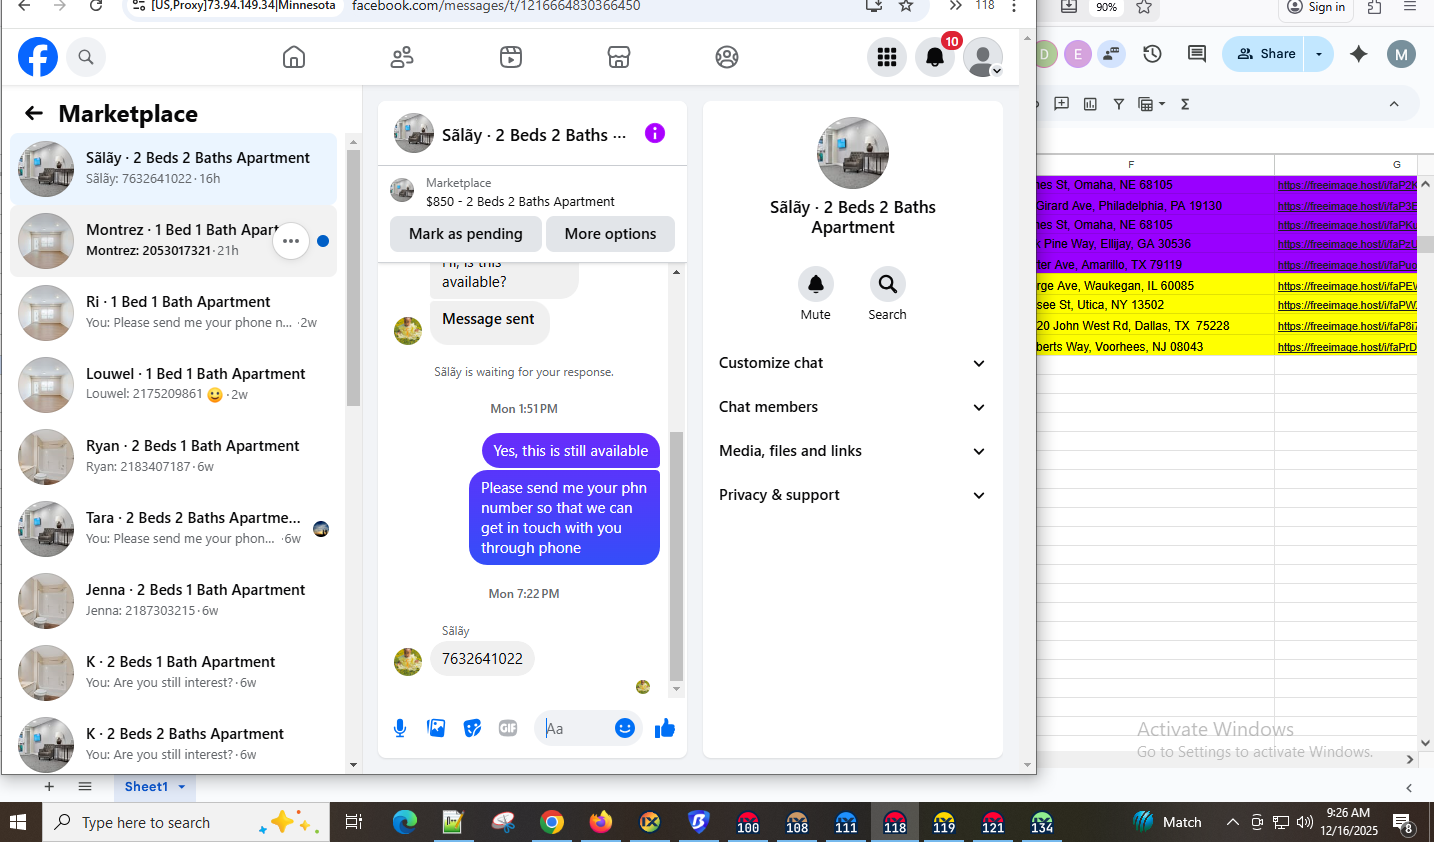Expand the Privacy & support section

coord(852,495)
